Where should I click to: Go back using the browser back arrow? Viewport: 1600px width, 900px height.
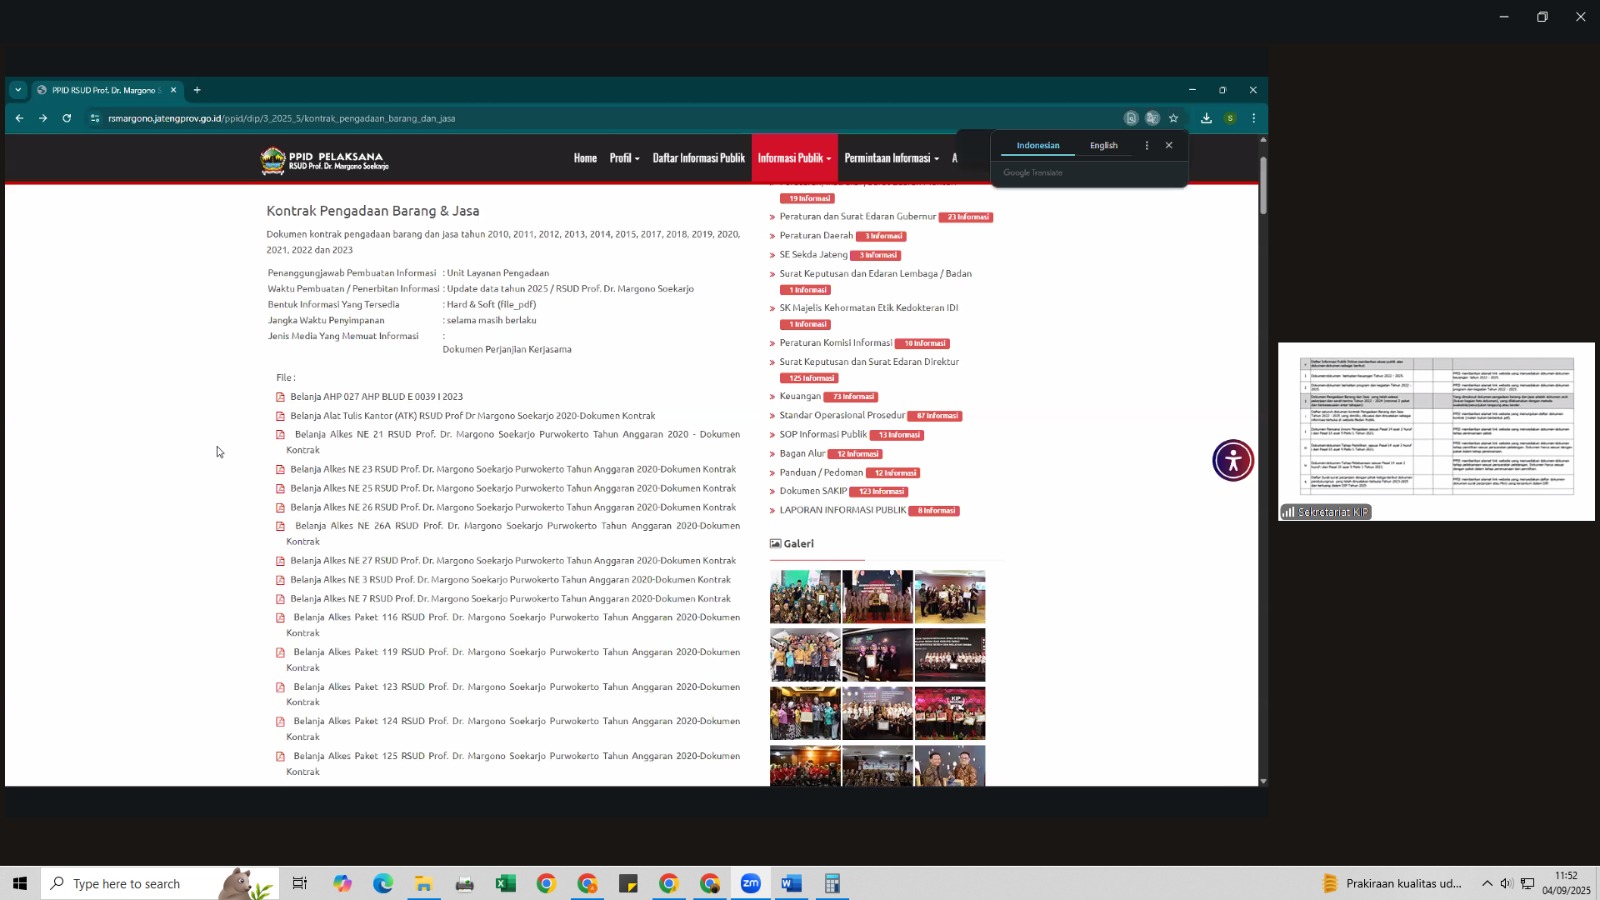click(x=19, y=118)
